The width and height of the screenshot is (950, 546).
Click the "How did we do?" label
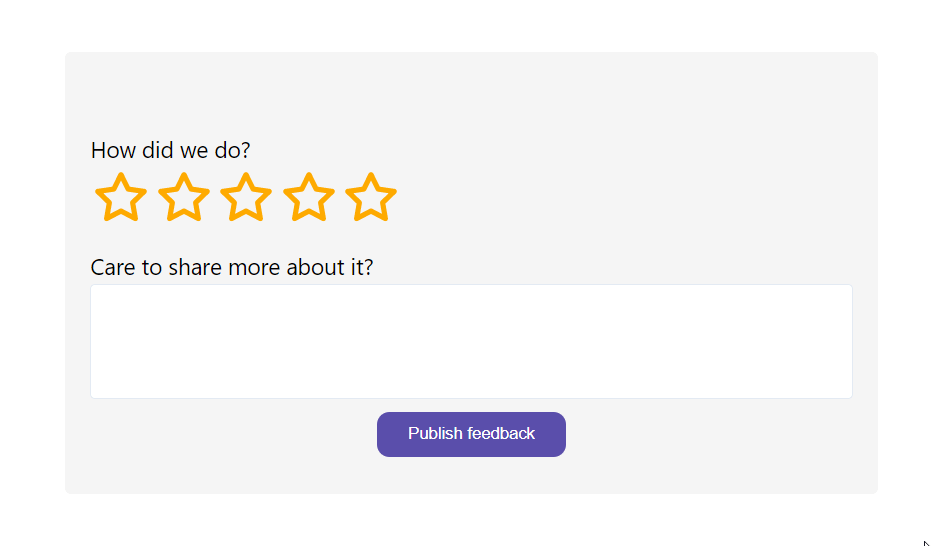coord(171,150)
